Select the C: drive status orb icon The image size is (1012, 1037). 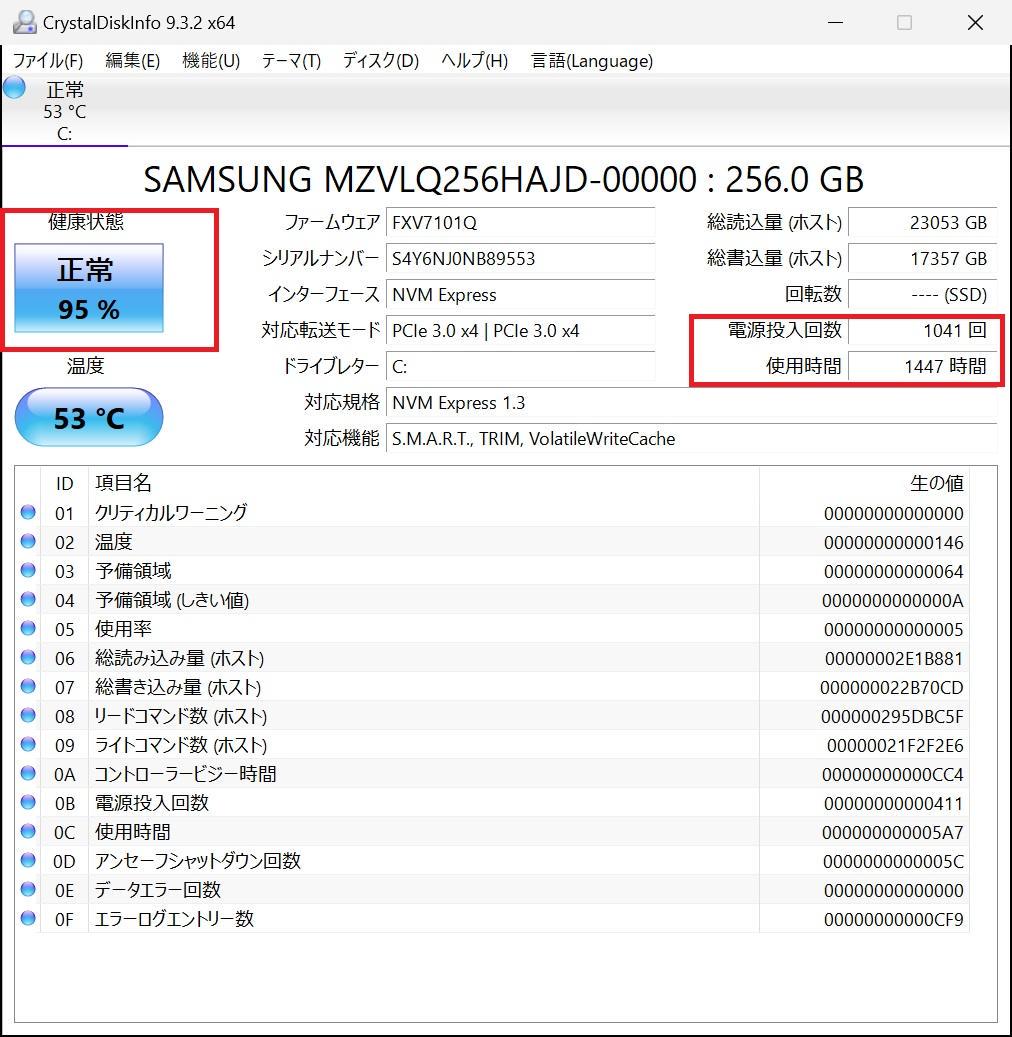[15, 87]
